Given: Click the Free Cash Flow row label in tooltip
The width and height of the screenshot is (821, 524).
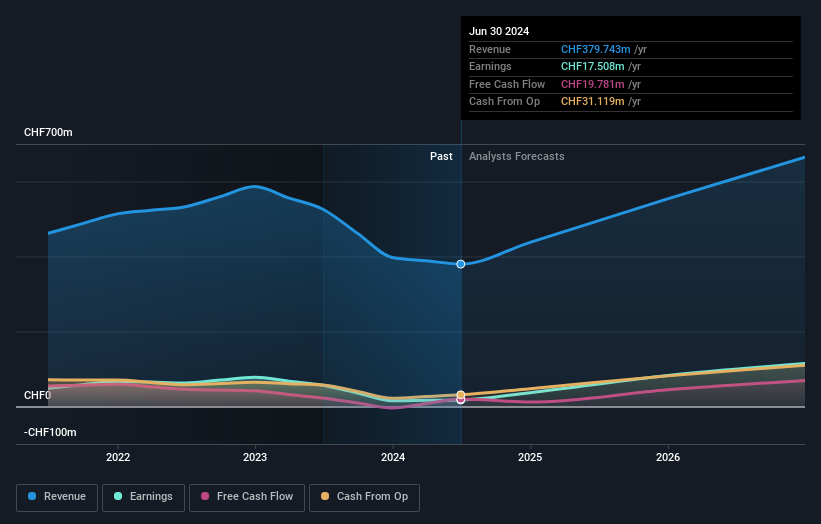Looking at the screenshot, I should point(507,84).
